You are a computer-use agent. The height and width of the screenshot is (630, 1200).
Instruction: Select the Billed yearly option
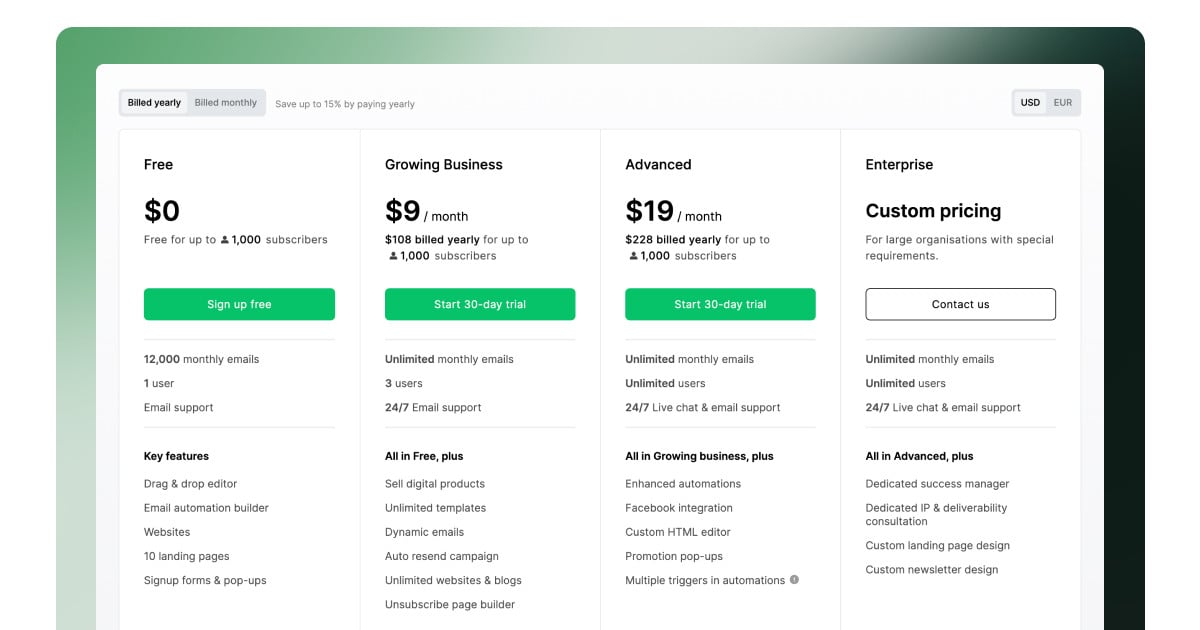point(154,103)
